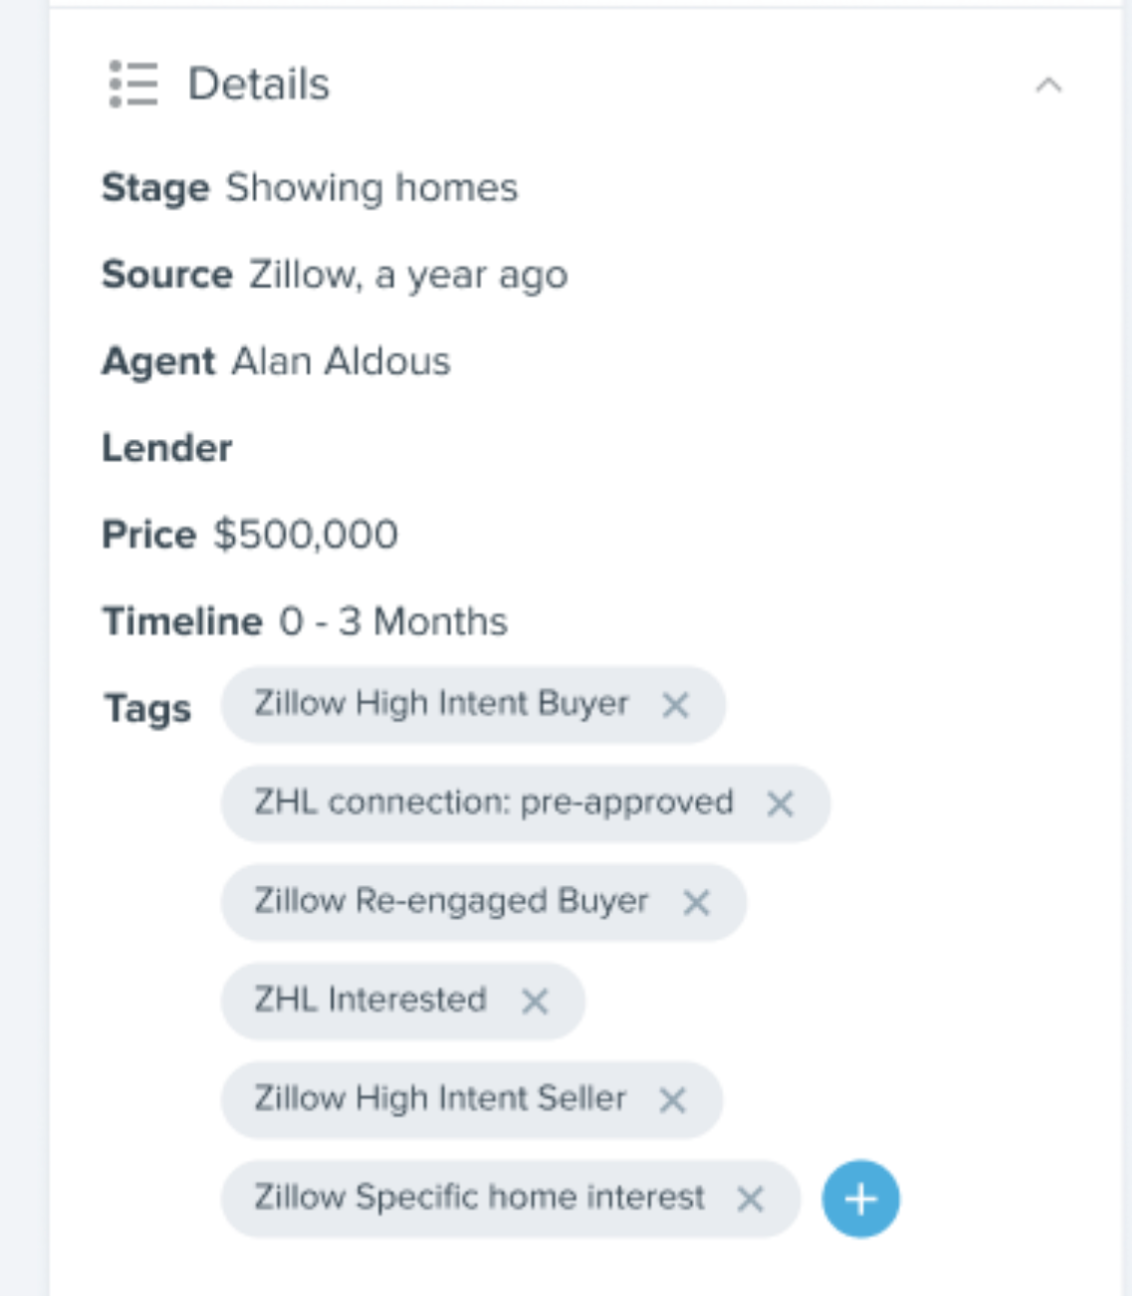Delete the Zillow Re-engaged Buyer tag
Screen dimensions: 1132x1296
[x=696, y=903]
